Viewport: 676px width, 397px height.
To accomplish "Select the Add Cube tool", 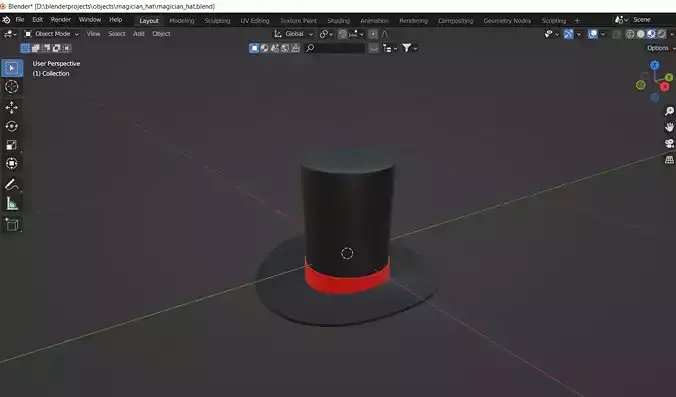I will (12, 225).
